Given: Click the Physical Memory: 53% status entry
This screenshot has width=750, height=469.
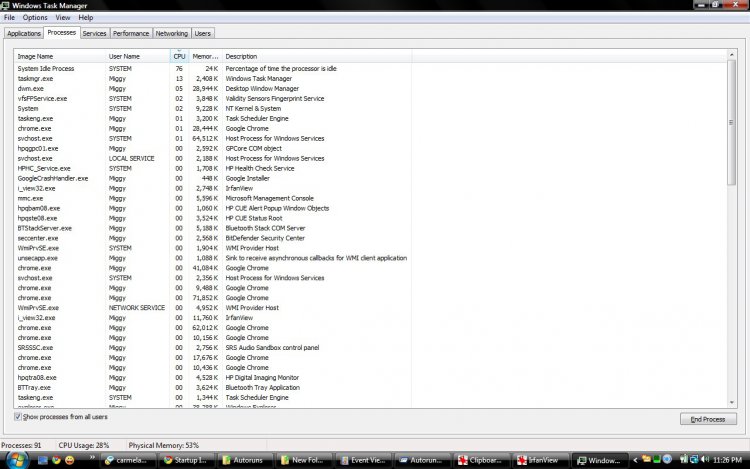Looking at the screenshot, I should (x=164, y=445).
